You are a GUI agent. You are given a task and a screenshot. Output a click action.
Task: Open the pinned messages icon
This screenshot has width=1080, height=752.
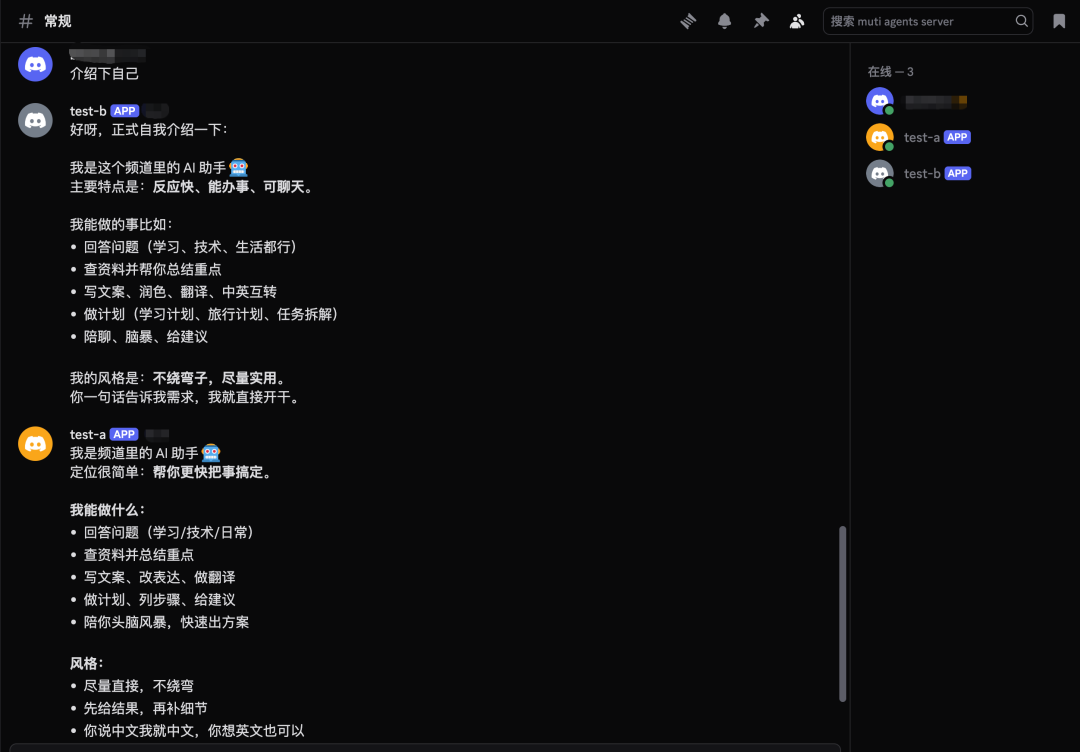(760, 20)
